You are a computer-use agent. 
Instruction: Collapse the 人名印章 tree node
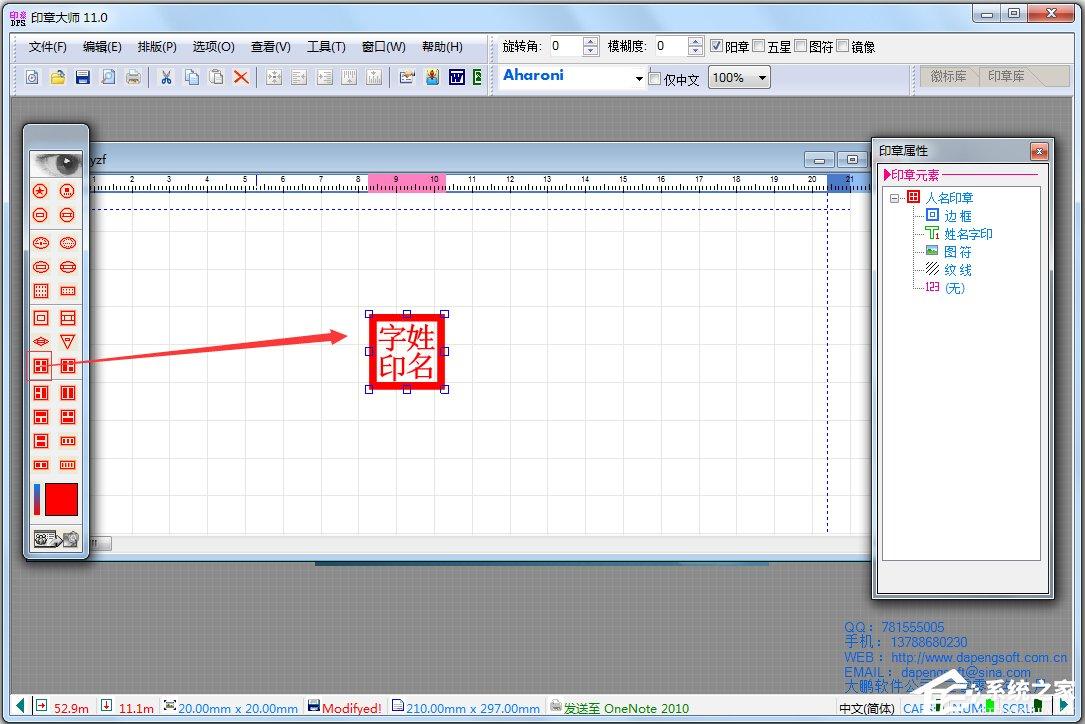895,199
